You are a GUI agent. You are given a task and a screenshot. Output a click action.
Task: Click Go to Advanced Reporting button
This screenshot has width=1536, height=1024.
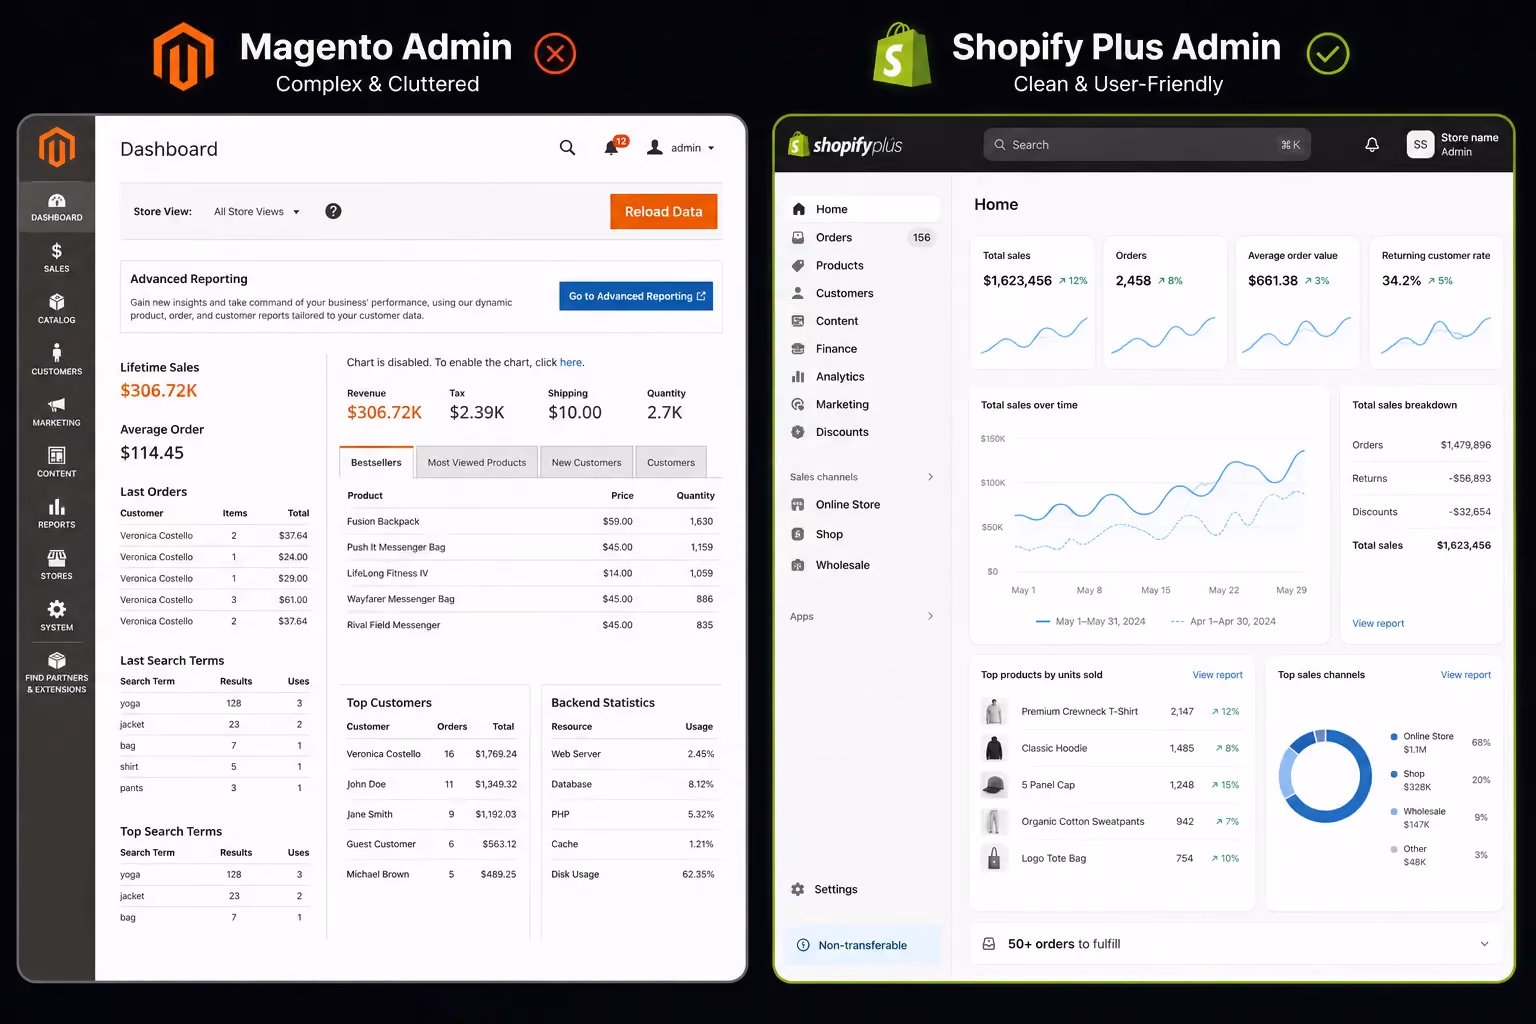(636, 296)
